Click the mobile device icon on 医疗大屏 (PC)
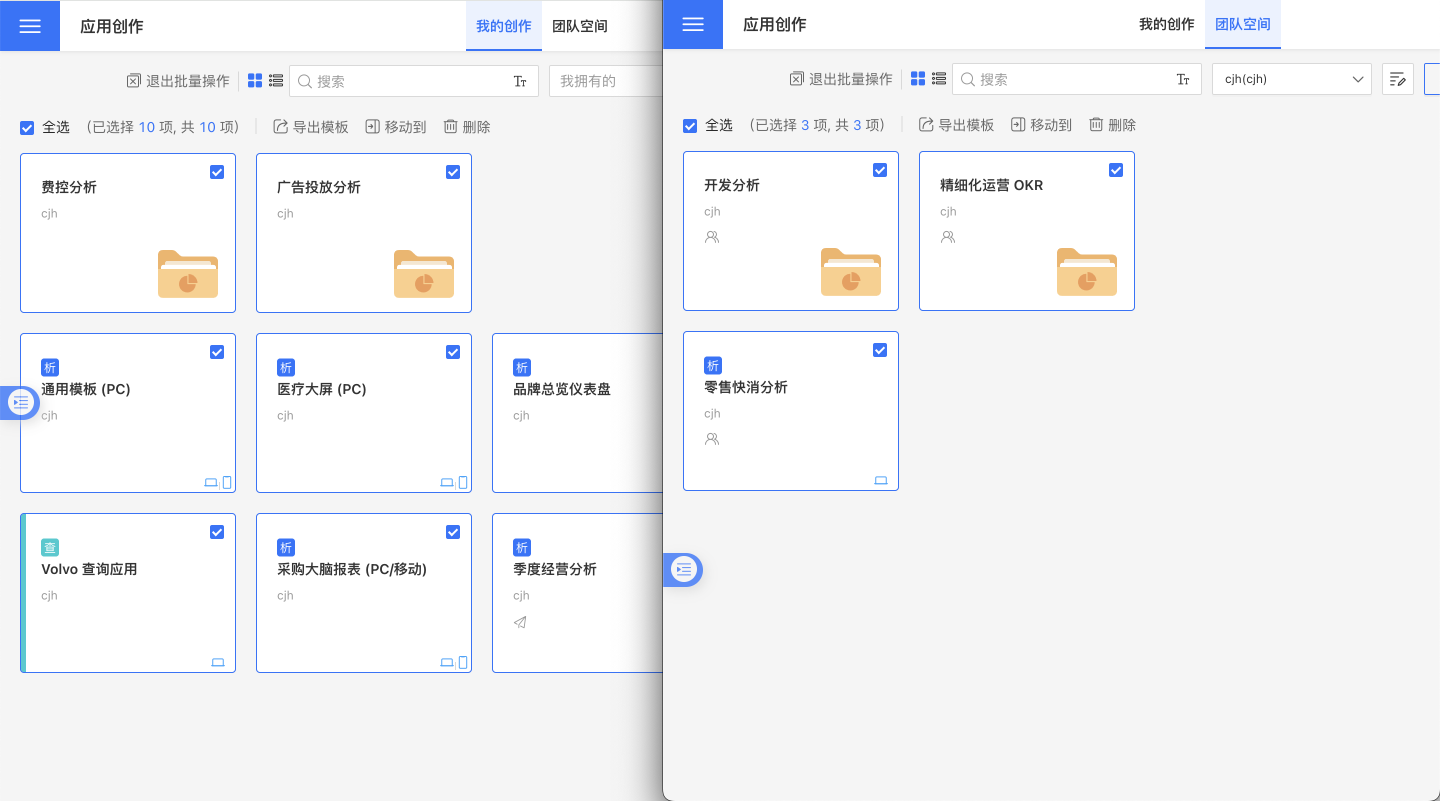Viewport: 1440px width, 801px height. [x=463, y=483]
